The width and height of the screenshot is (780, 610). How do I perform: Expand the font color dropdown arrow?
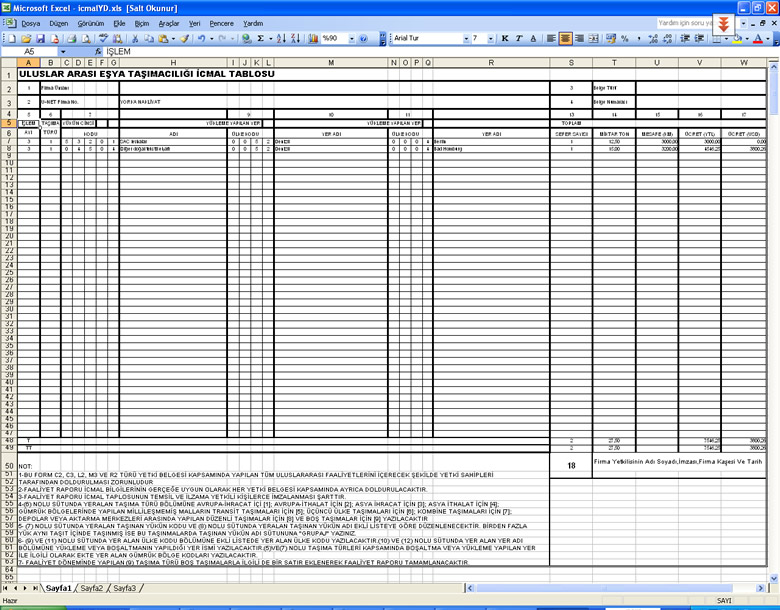pyautogui.click(x=768, y=38)
